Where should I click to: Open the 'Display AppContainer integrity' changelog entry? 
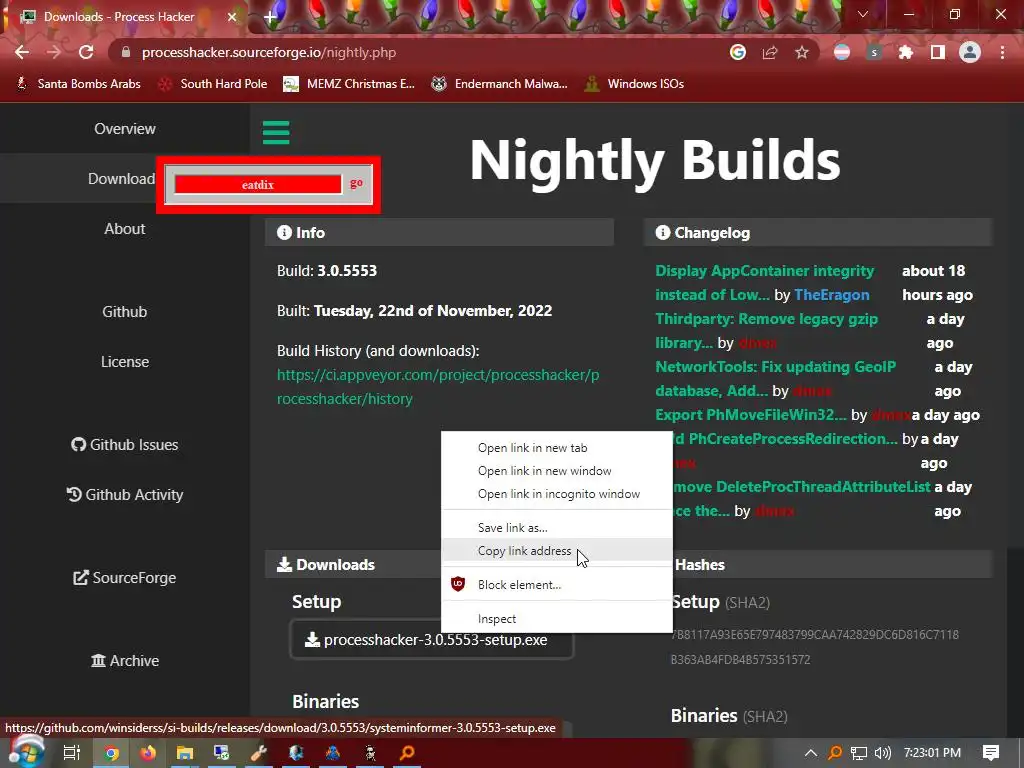(x=764, y=282)
